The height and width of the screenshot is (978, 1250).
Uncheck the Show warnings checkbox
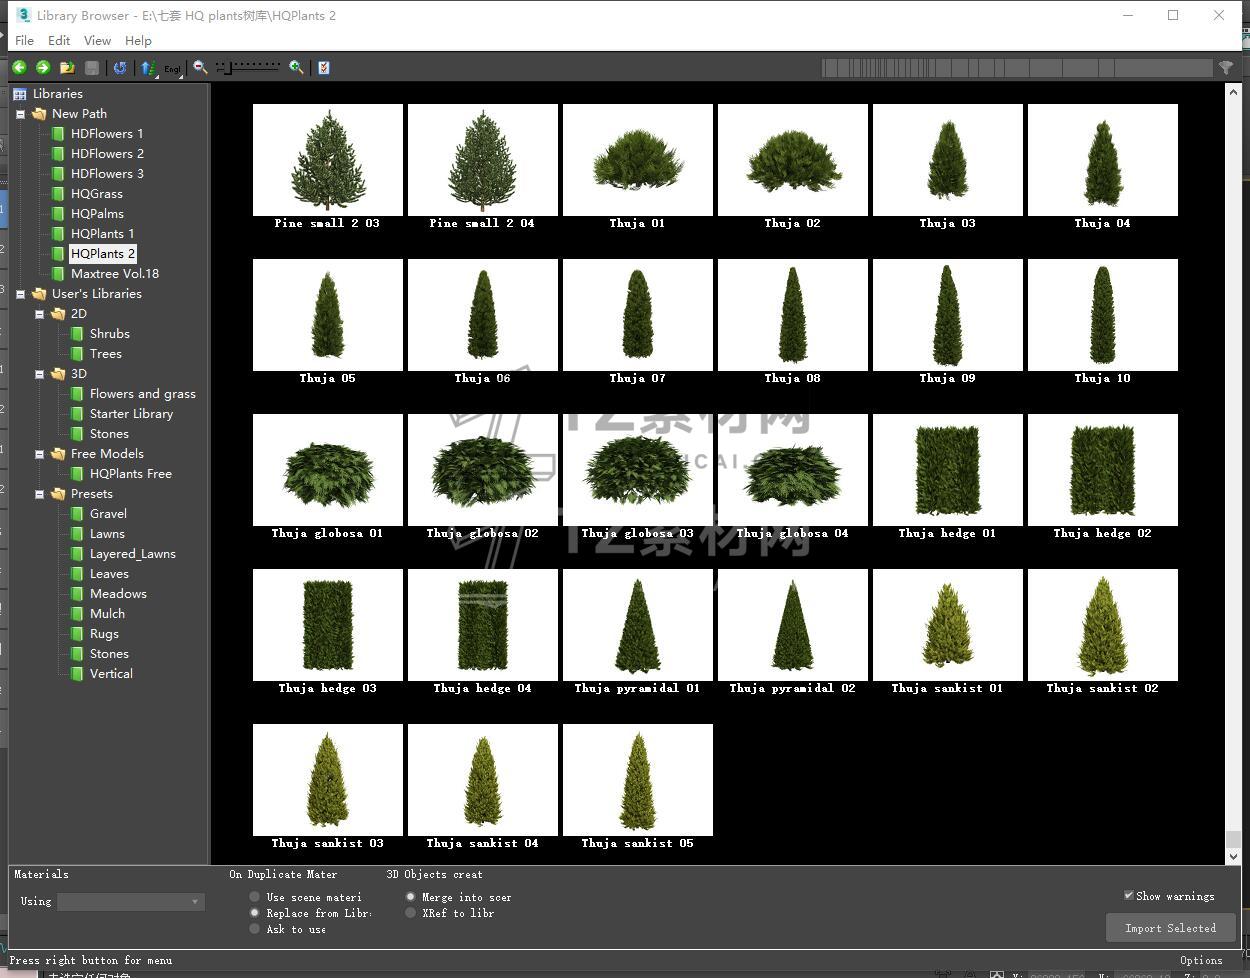pos(1129,895)
